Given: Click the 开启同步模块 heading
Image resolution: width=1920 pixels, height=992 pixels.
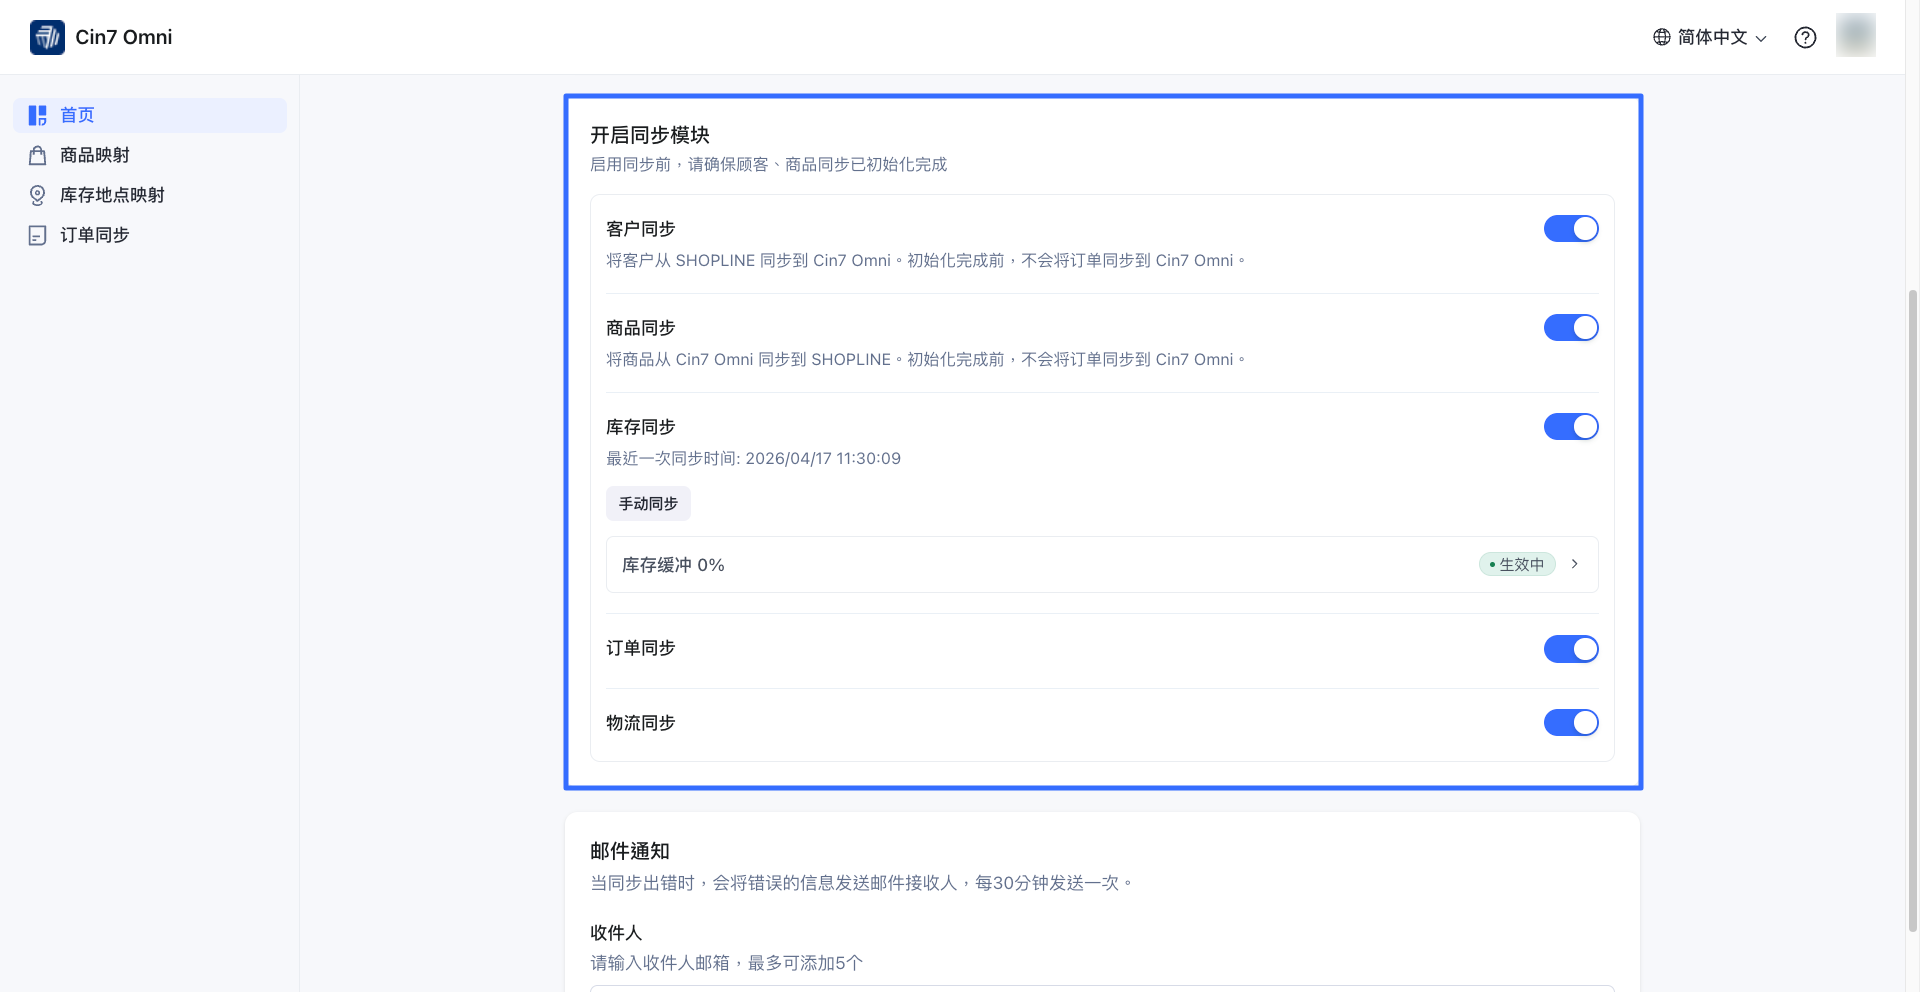Looking at the screenshot, I should pos(650,135).
